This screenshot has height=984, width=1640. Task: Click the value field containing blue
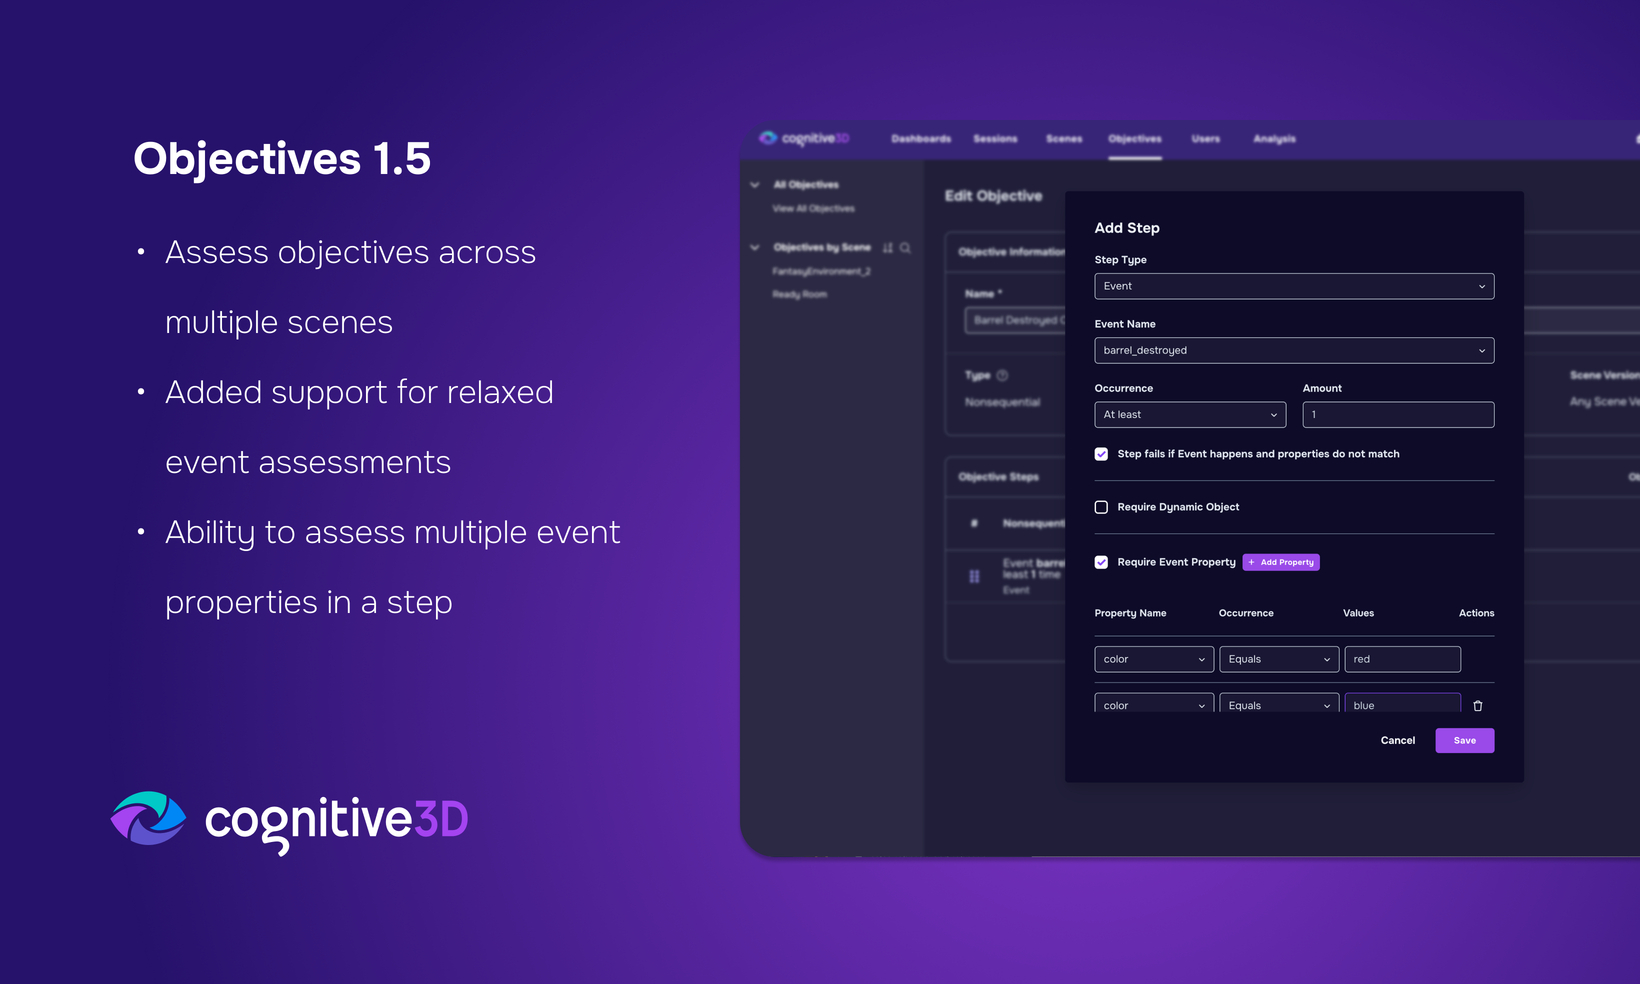[x=1403, y=703]
